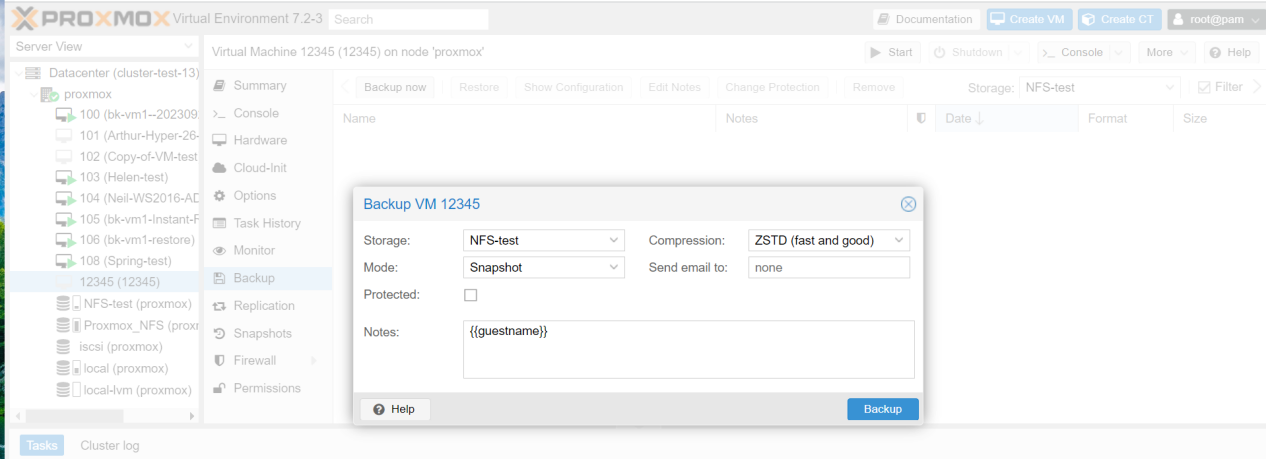Click NFS-test storage icon in tree

tap(68, 304)
